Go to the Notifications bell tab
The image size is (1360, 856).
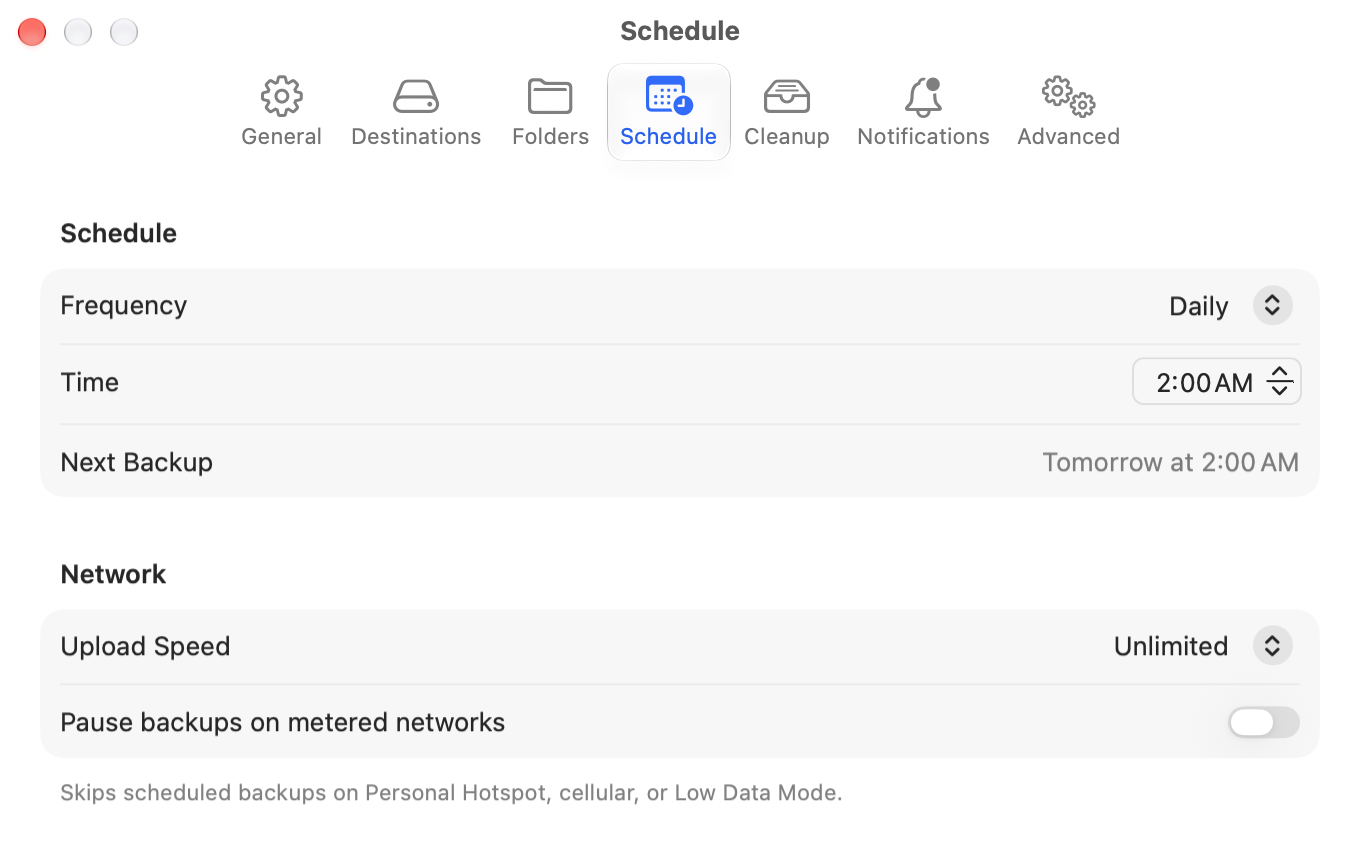coord(923,112)
